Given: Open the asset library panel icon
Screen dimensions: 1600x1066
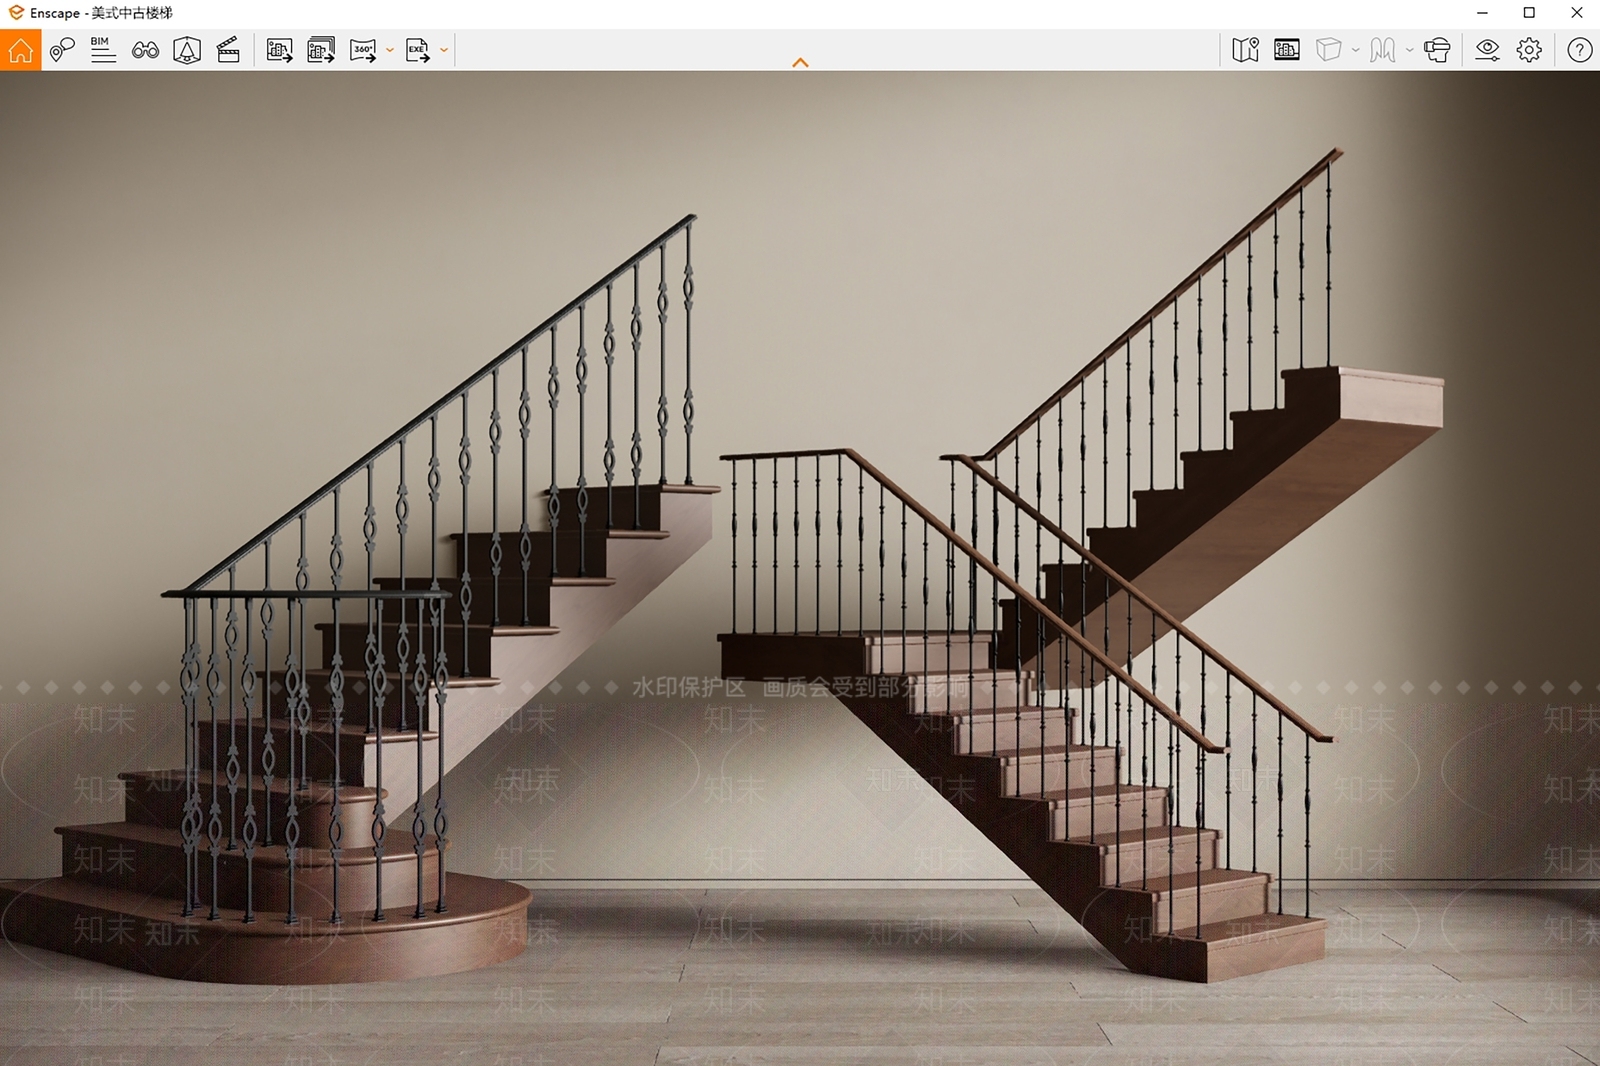Looking at the screenshot, I should click(1287, 50).
